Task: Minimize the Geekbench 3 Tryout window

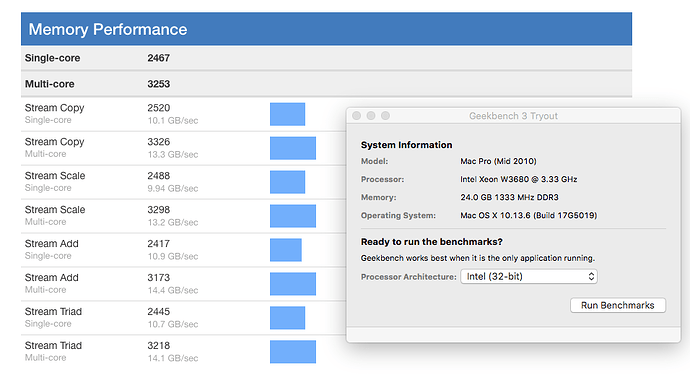Action: tap(371, 116)
